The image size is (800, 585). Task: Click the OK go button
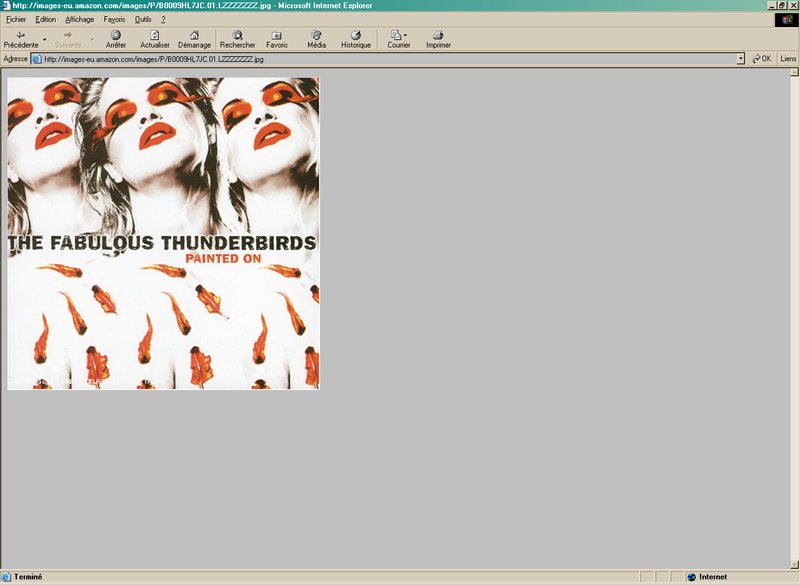click(x=762, y=59)
